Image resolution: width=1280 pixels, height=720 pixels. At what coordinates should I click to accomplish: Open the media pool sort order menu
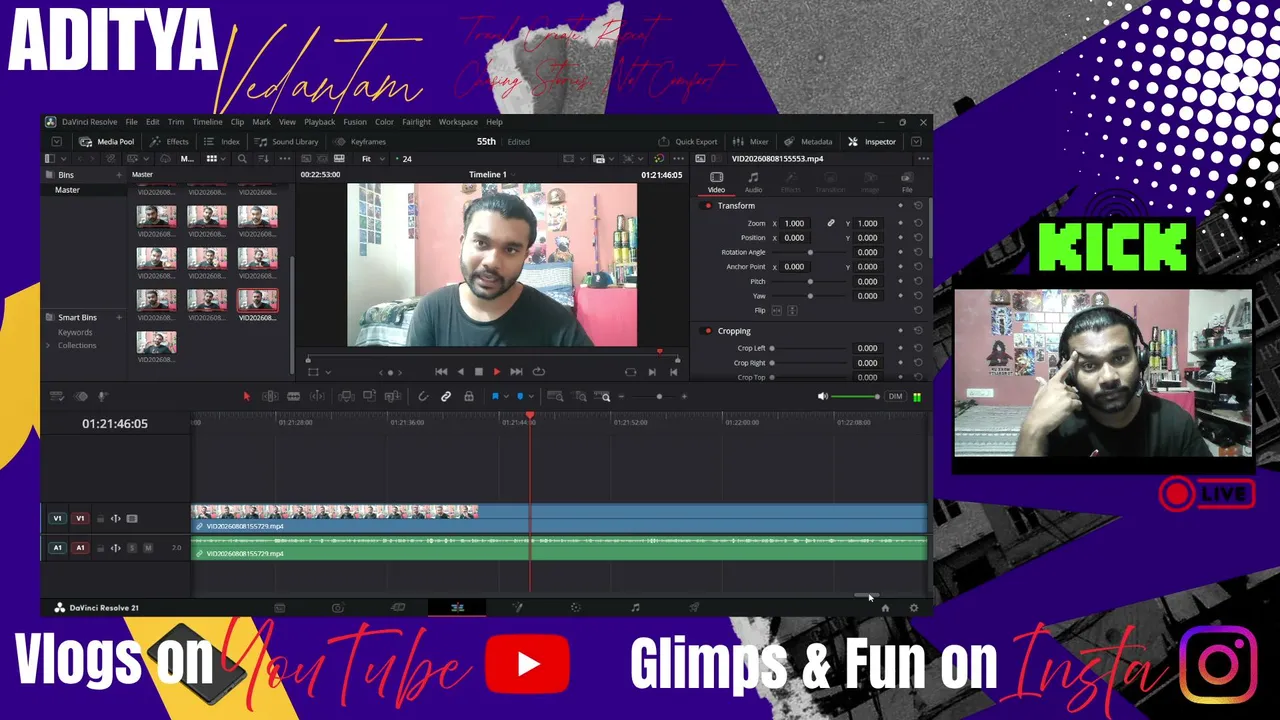(264, 159)
